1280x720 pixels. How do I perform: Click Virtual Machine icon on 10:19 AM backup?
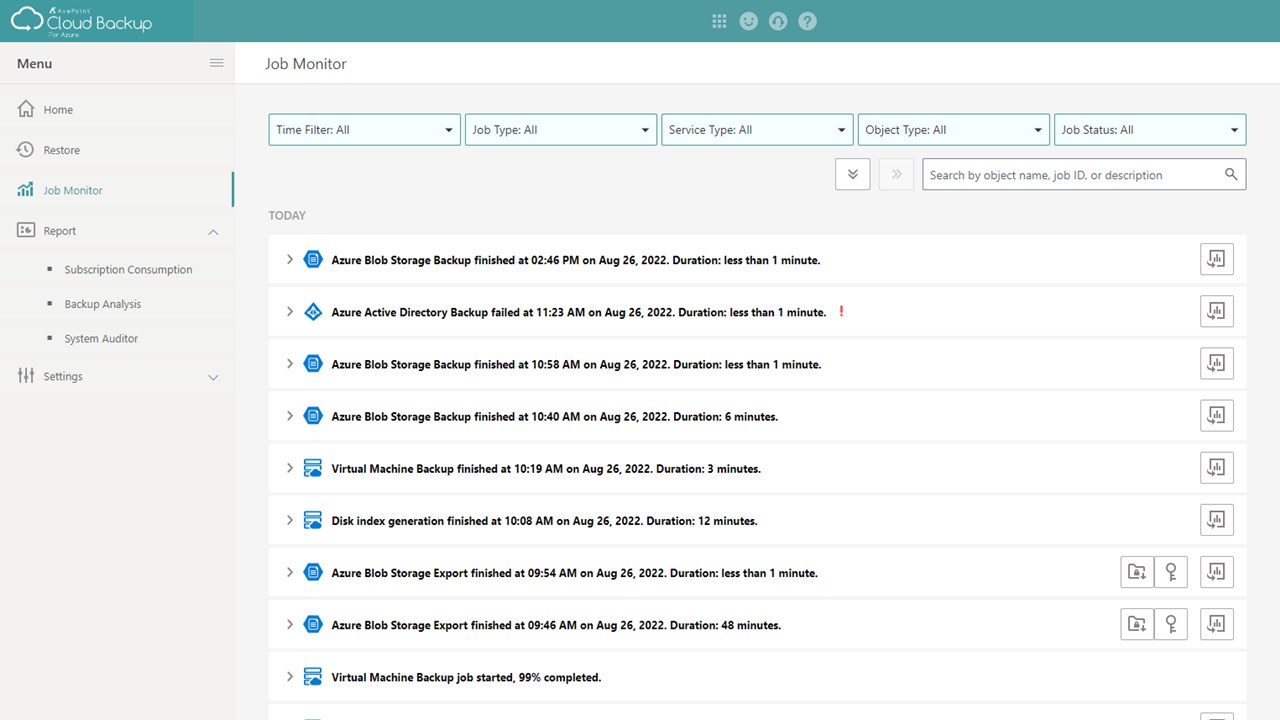pyautogui.click(x=312, y=468)
